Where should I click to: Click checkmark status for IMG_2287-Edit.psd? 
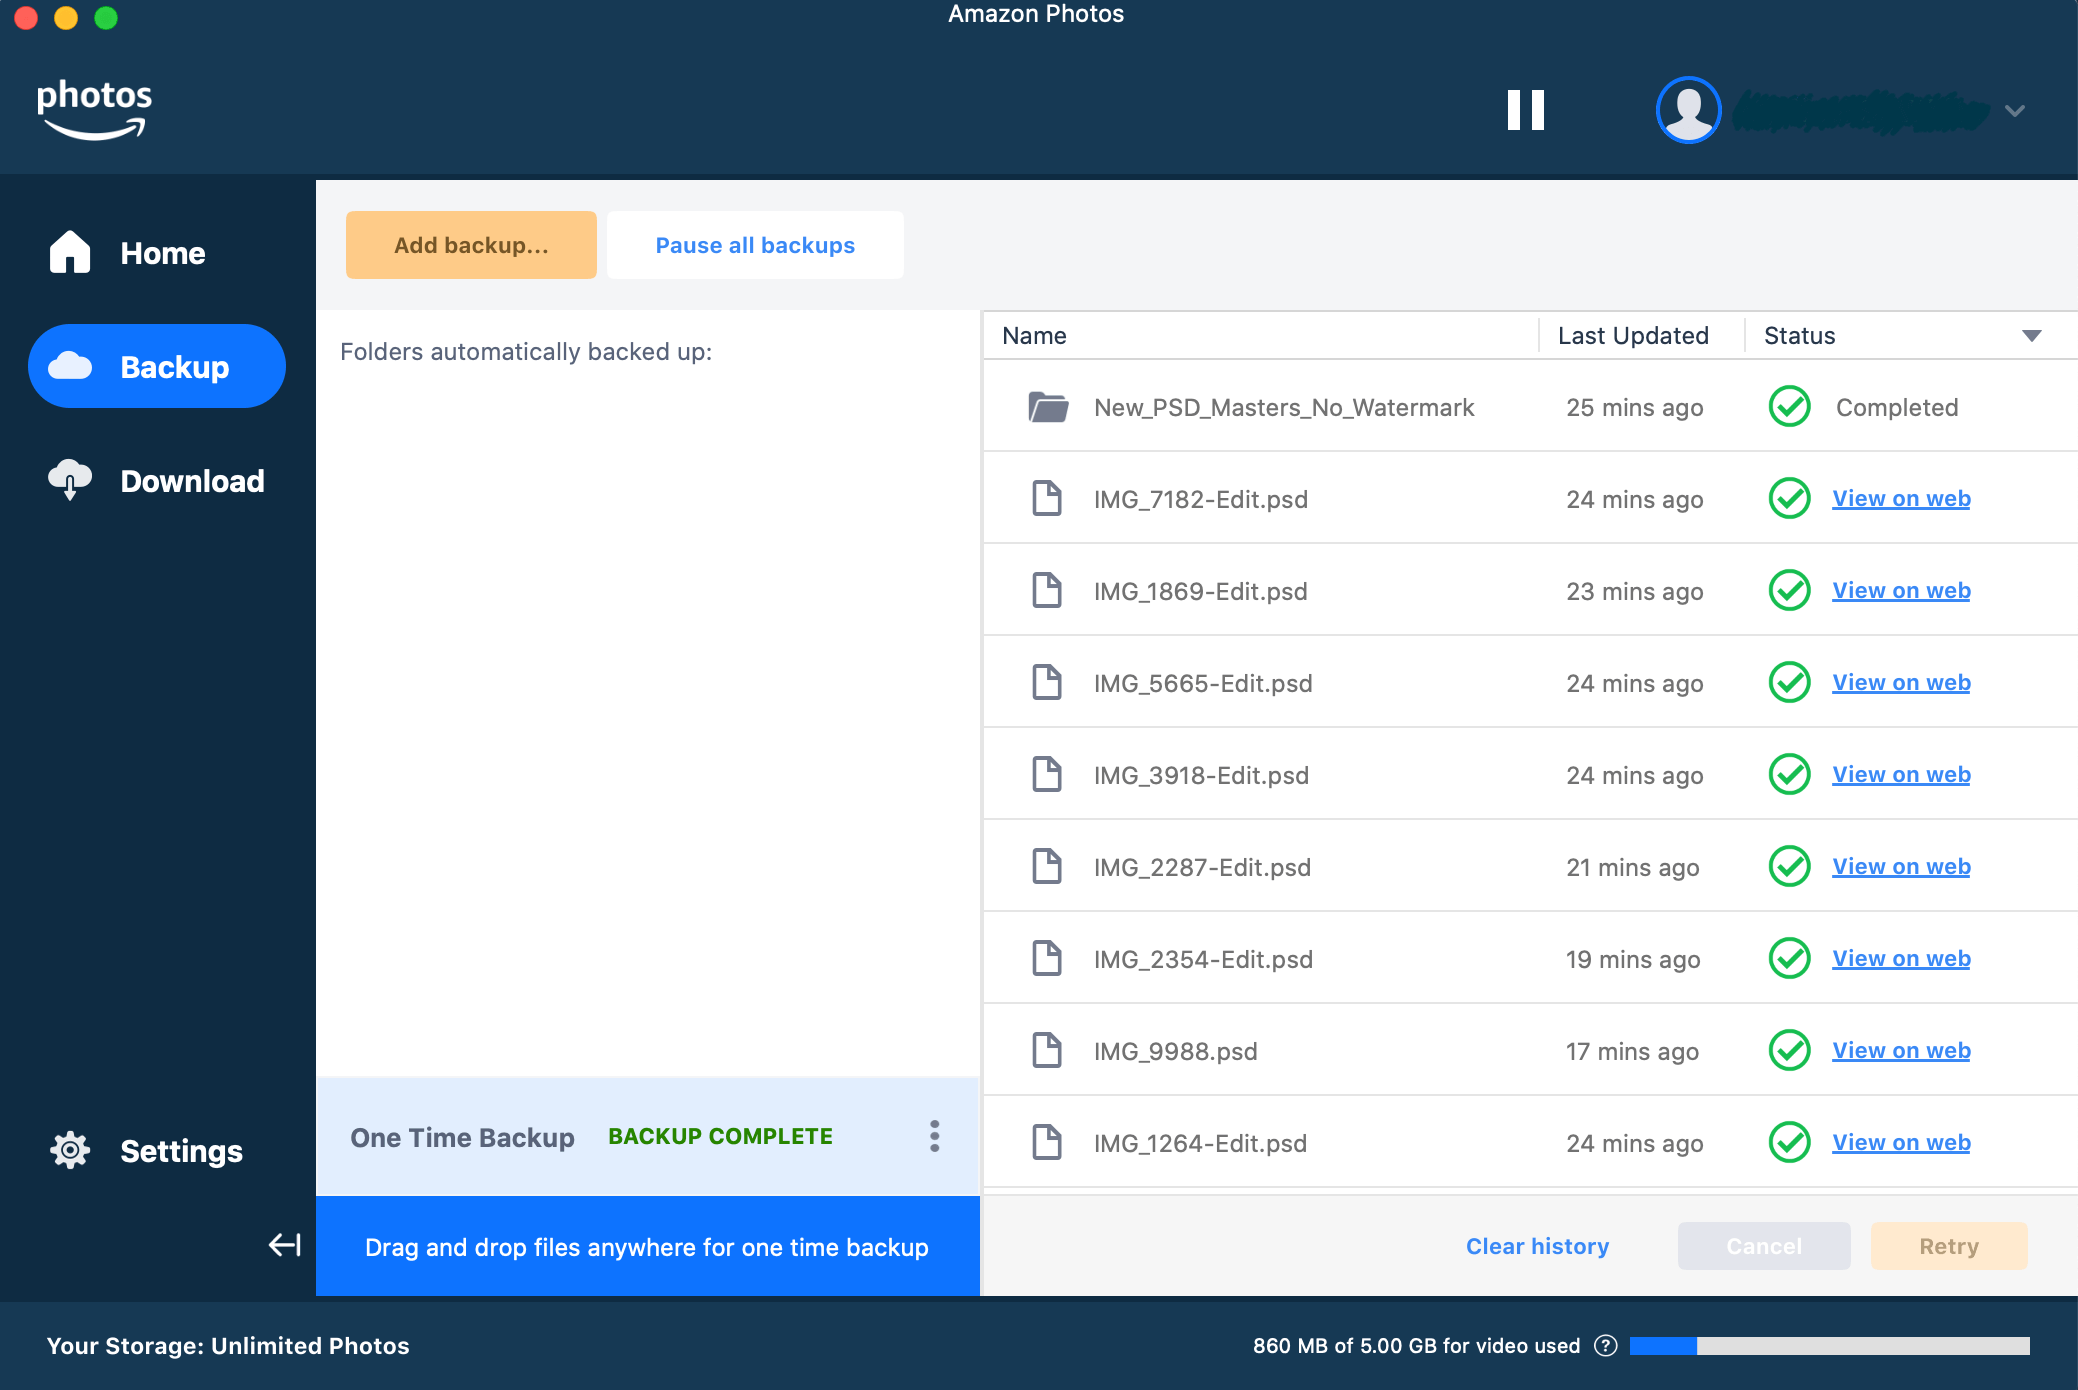click(x=1789, y=866)
